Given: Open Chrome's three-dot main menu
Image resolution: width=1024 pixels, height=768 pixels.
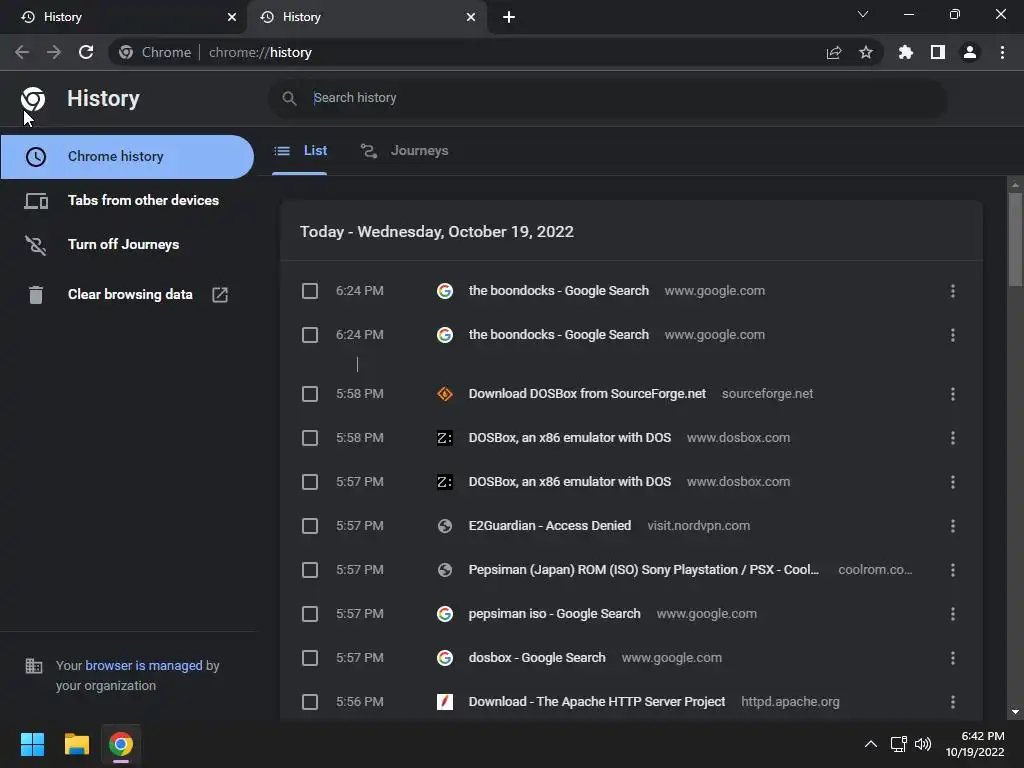Looking at the screenshot, I should pos(1002,52).
